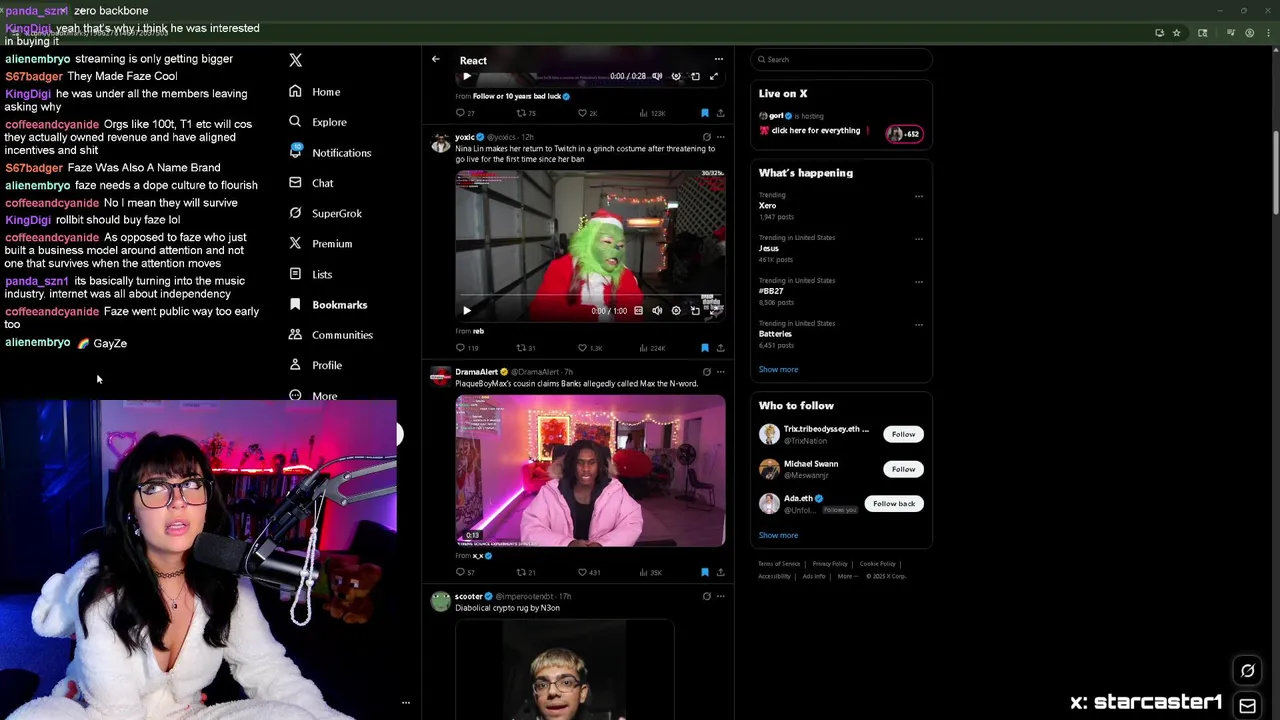1280x720 pixels.
Task: Click the Bookmarks icon in sidebar
Action: pyautogui.click(x=295, y=304)
